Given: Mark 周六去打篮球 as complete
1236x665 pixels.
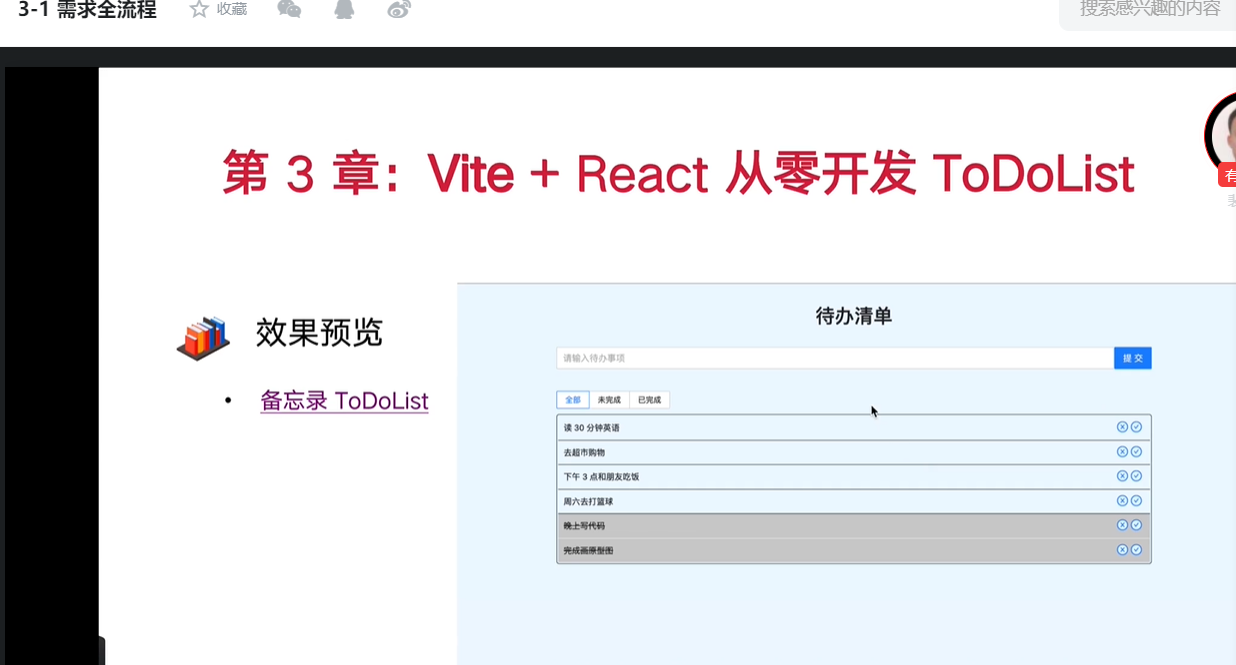Looking at the screenshot, I should pos(1136,501).
